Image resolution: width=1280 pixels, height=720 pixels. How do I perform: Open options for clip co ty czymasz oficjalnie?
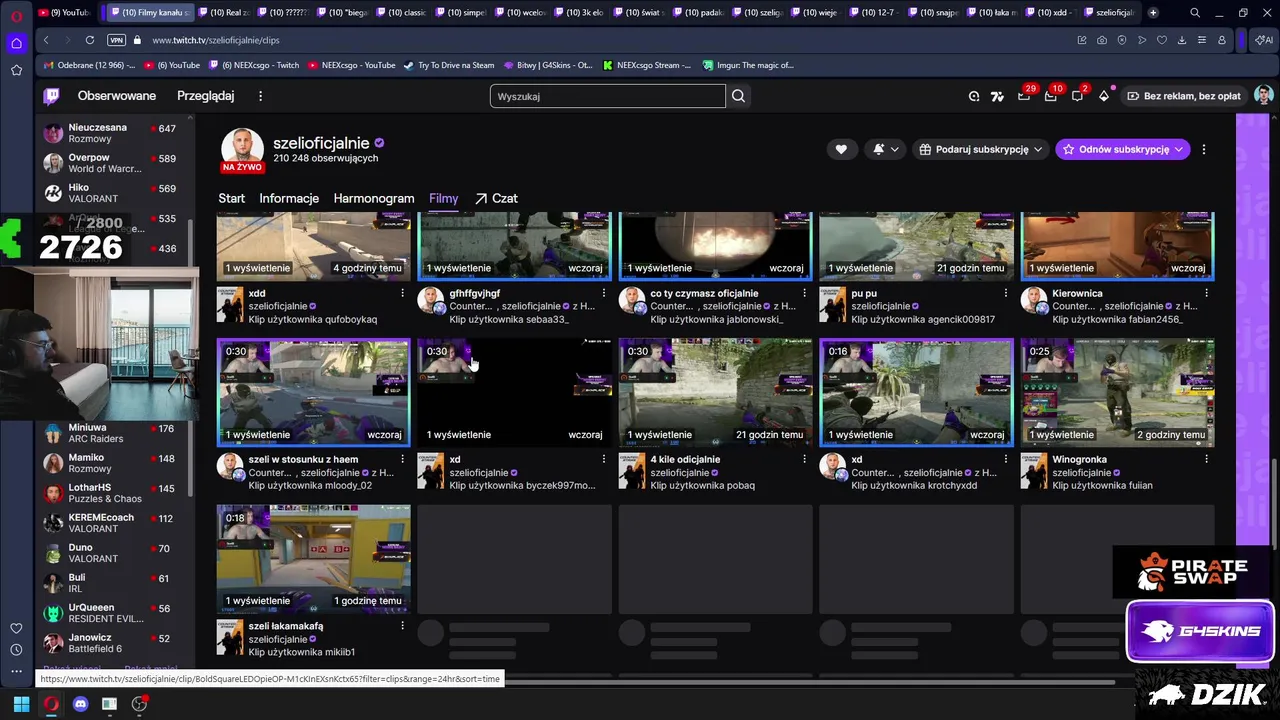pos(805,293)
